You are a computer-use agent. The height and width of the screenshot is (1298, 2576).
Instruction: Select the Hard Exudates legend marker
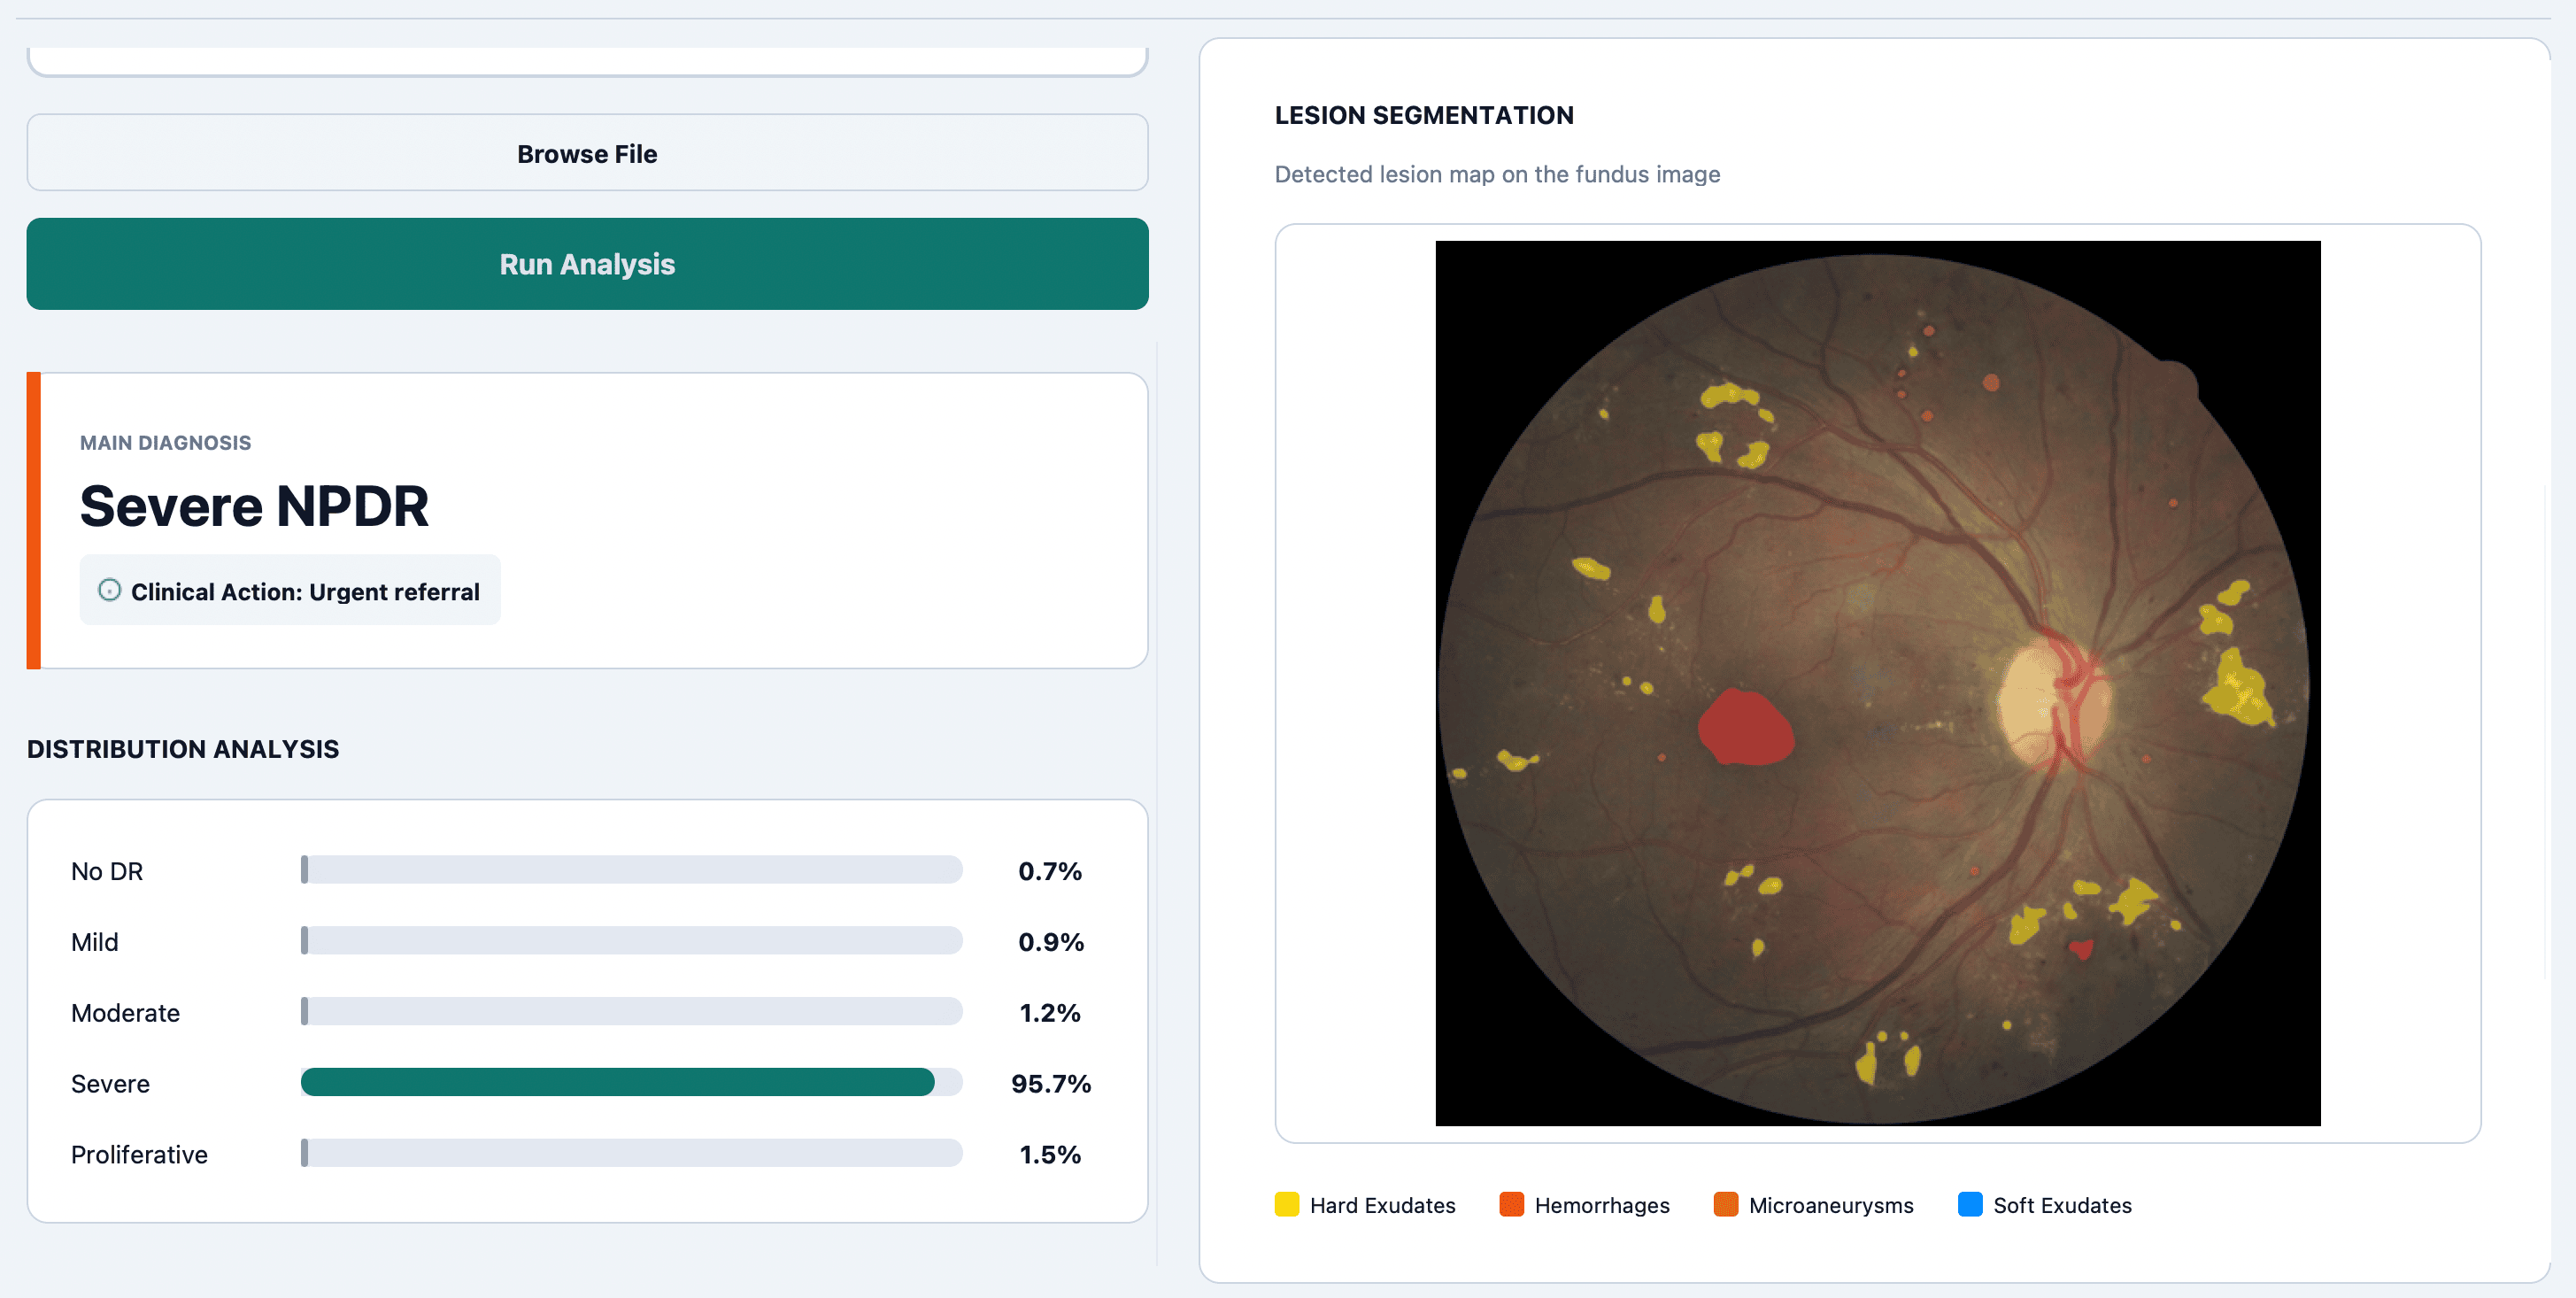[1286, 1204]
